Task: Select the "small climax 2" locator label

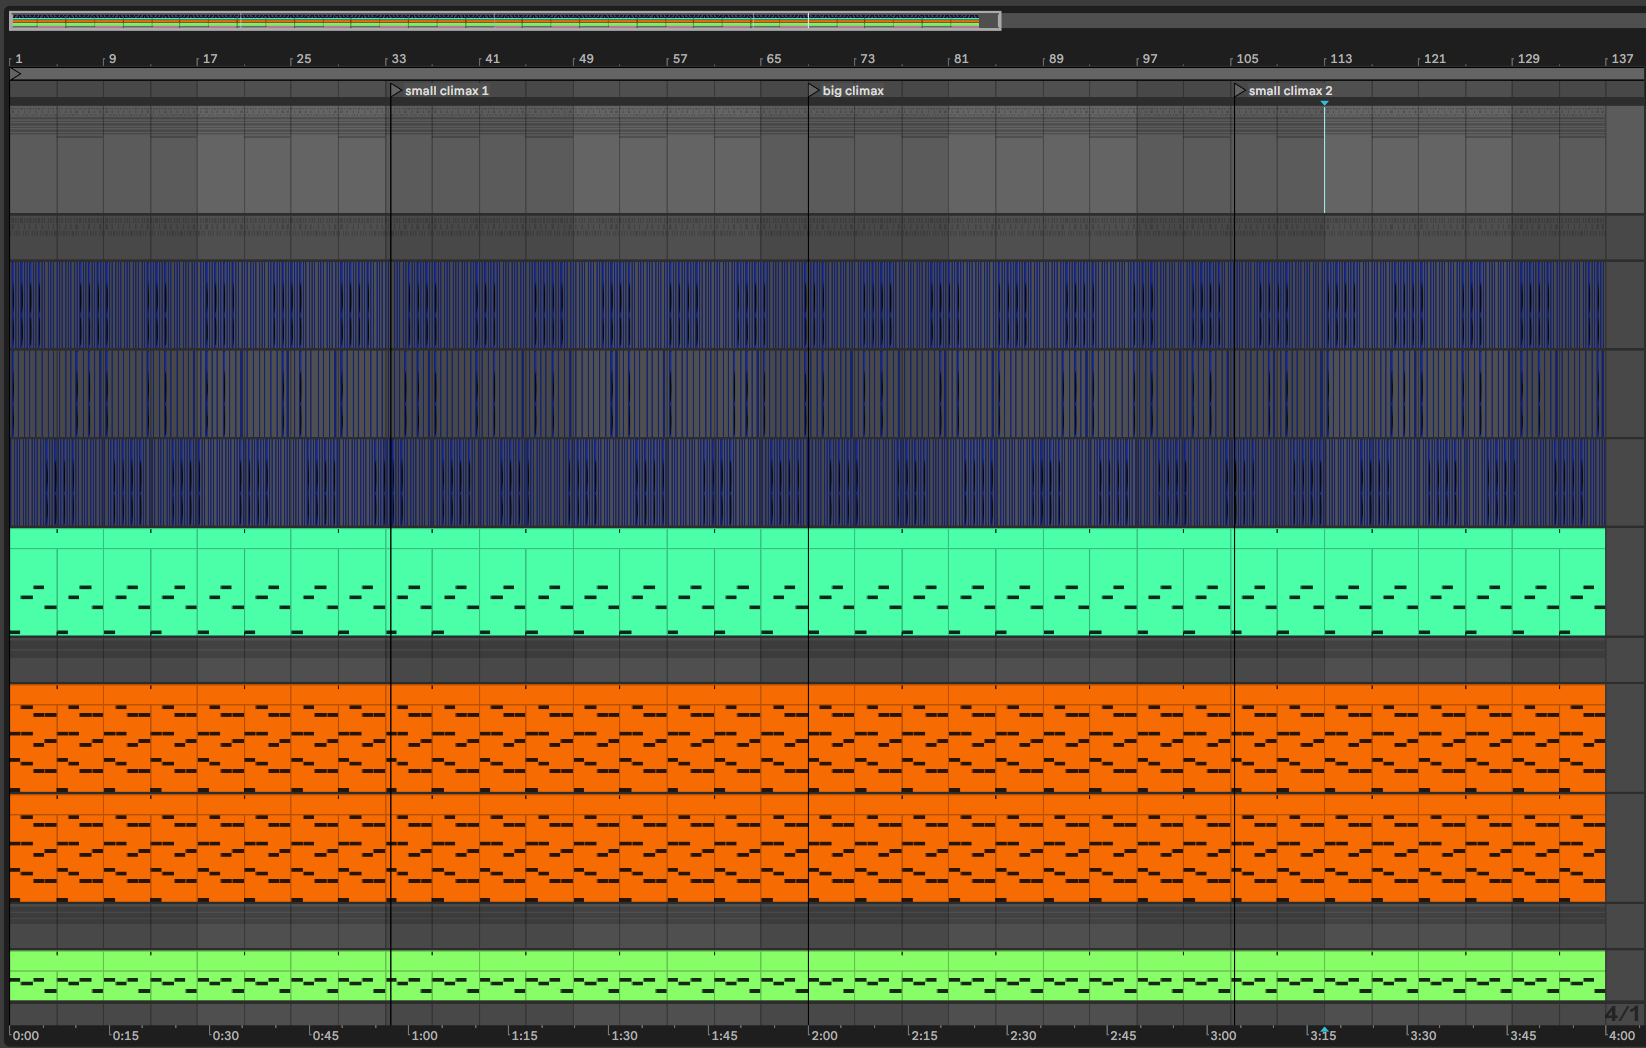Action: [x=1290, y=91]
